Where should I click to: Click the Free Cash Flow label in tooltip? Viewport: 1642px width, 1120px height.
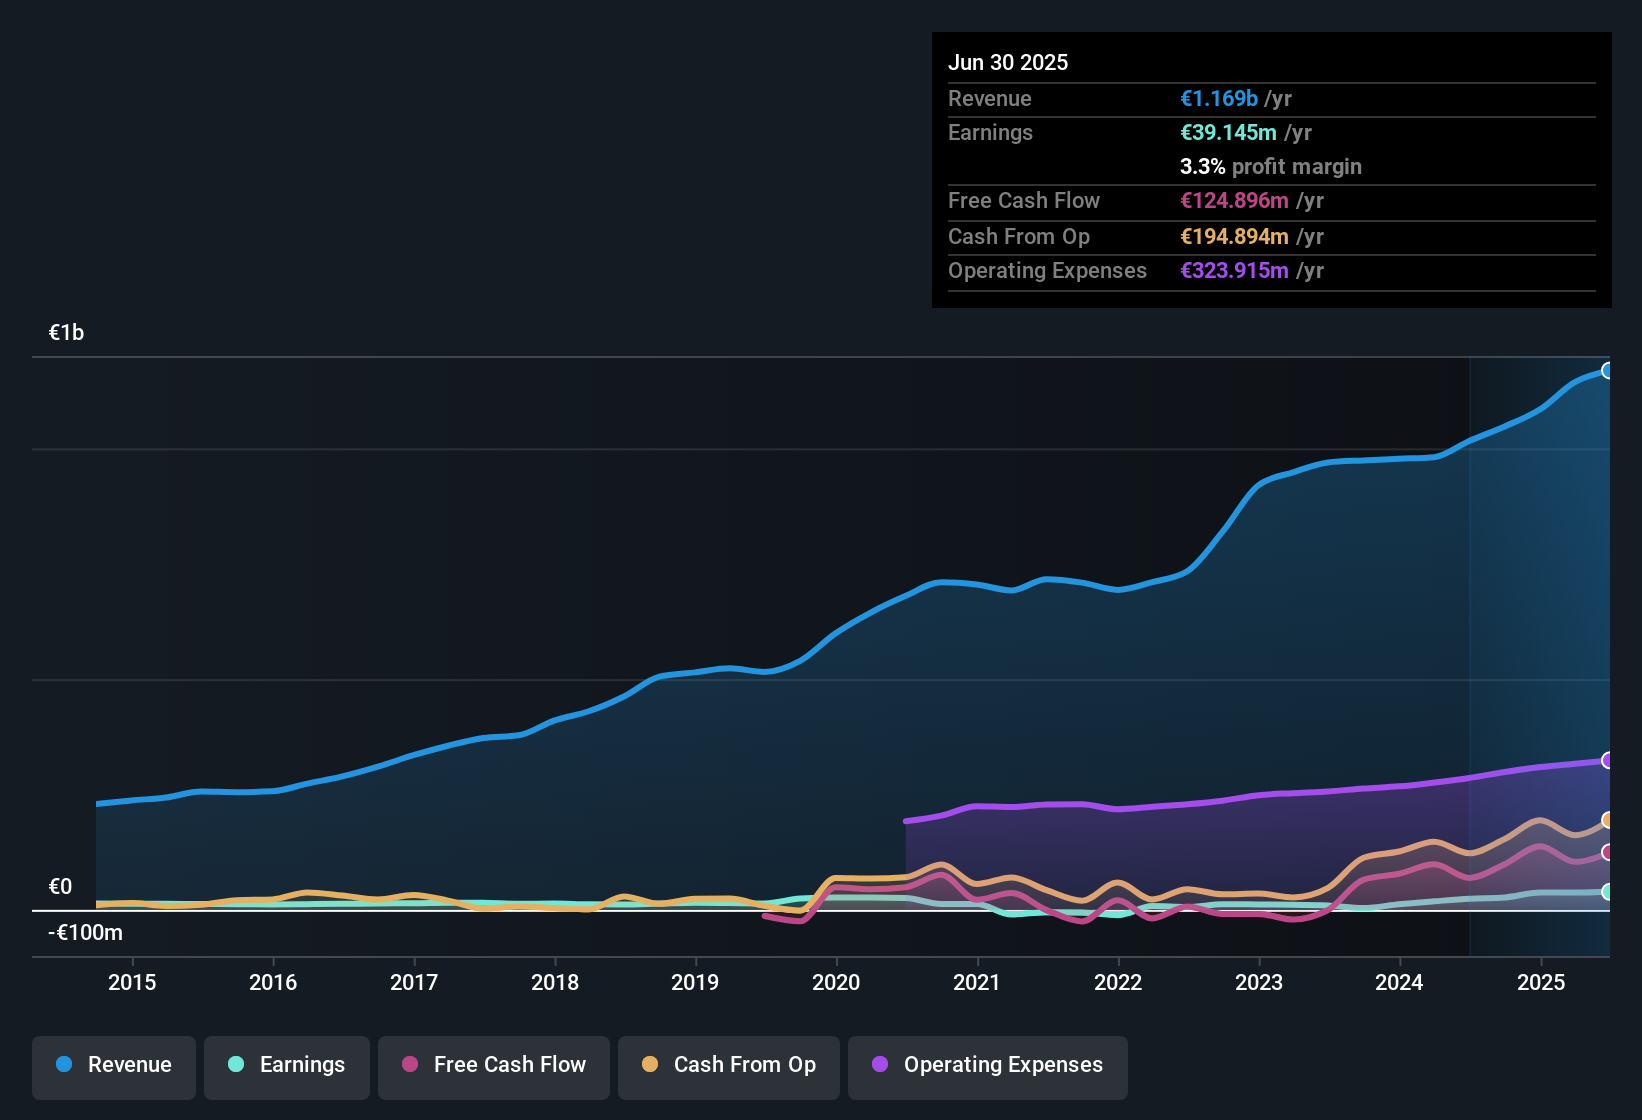pos(1024,200)
